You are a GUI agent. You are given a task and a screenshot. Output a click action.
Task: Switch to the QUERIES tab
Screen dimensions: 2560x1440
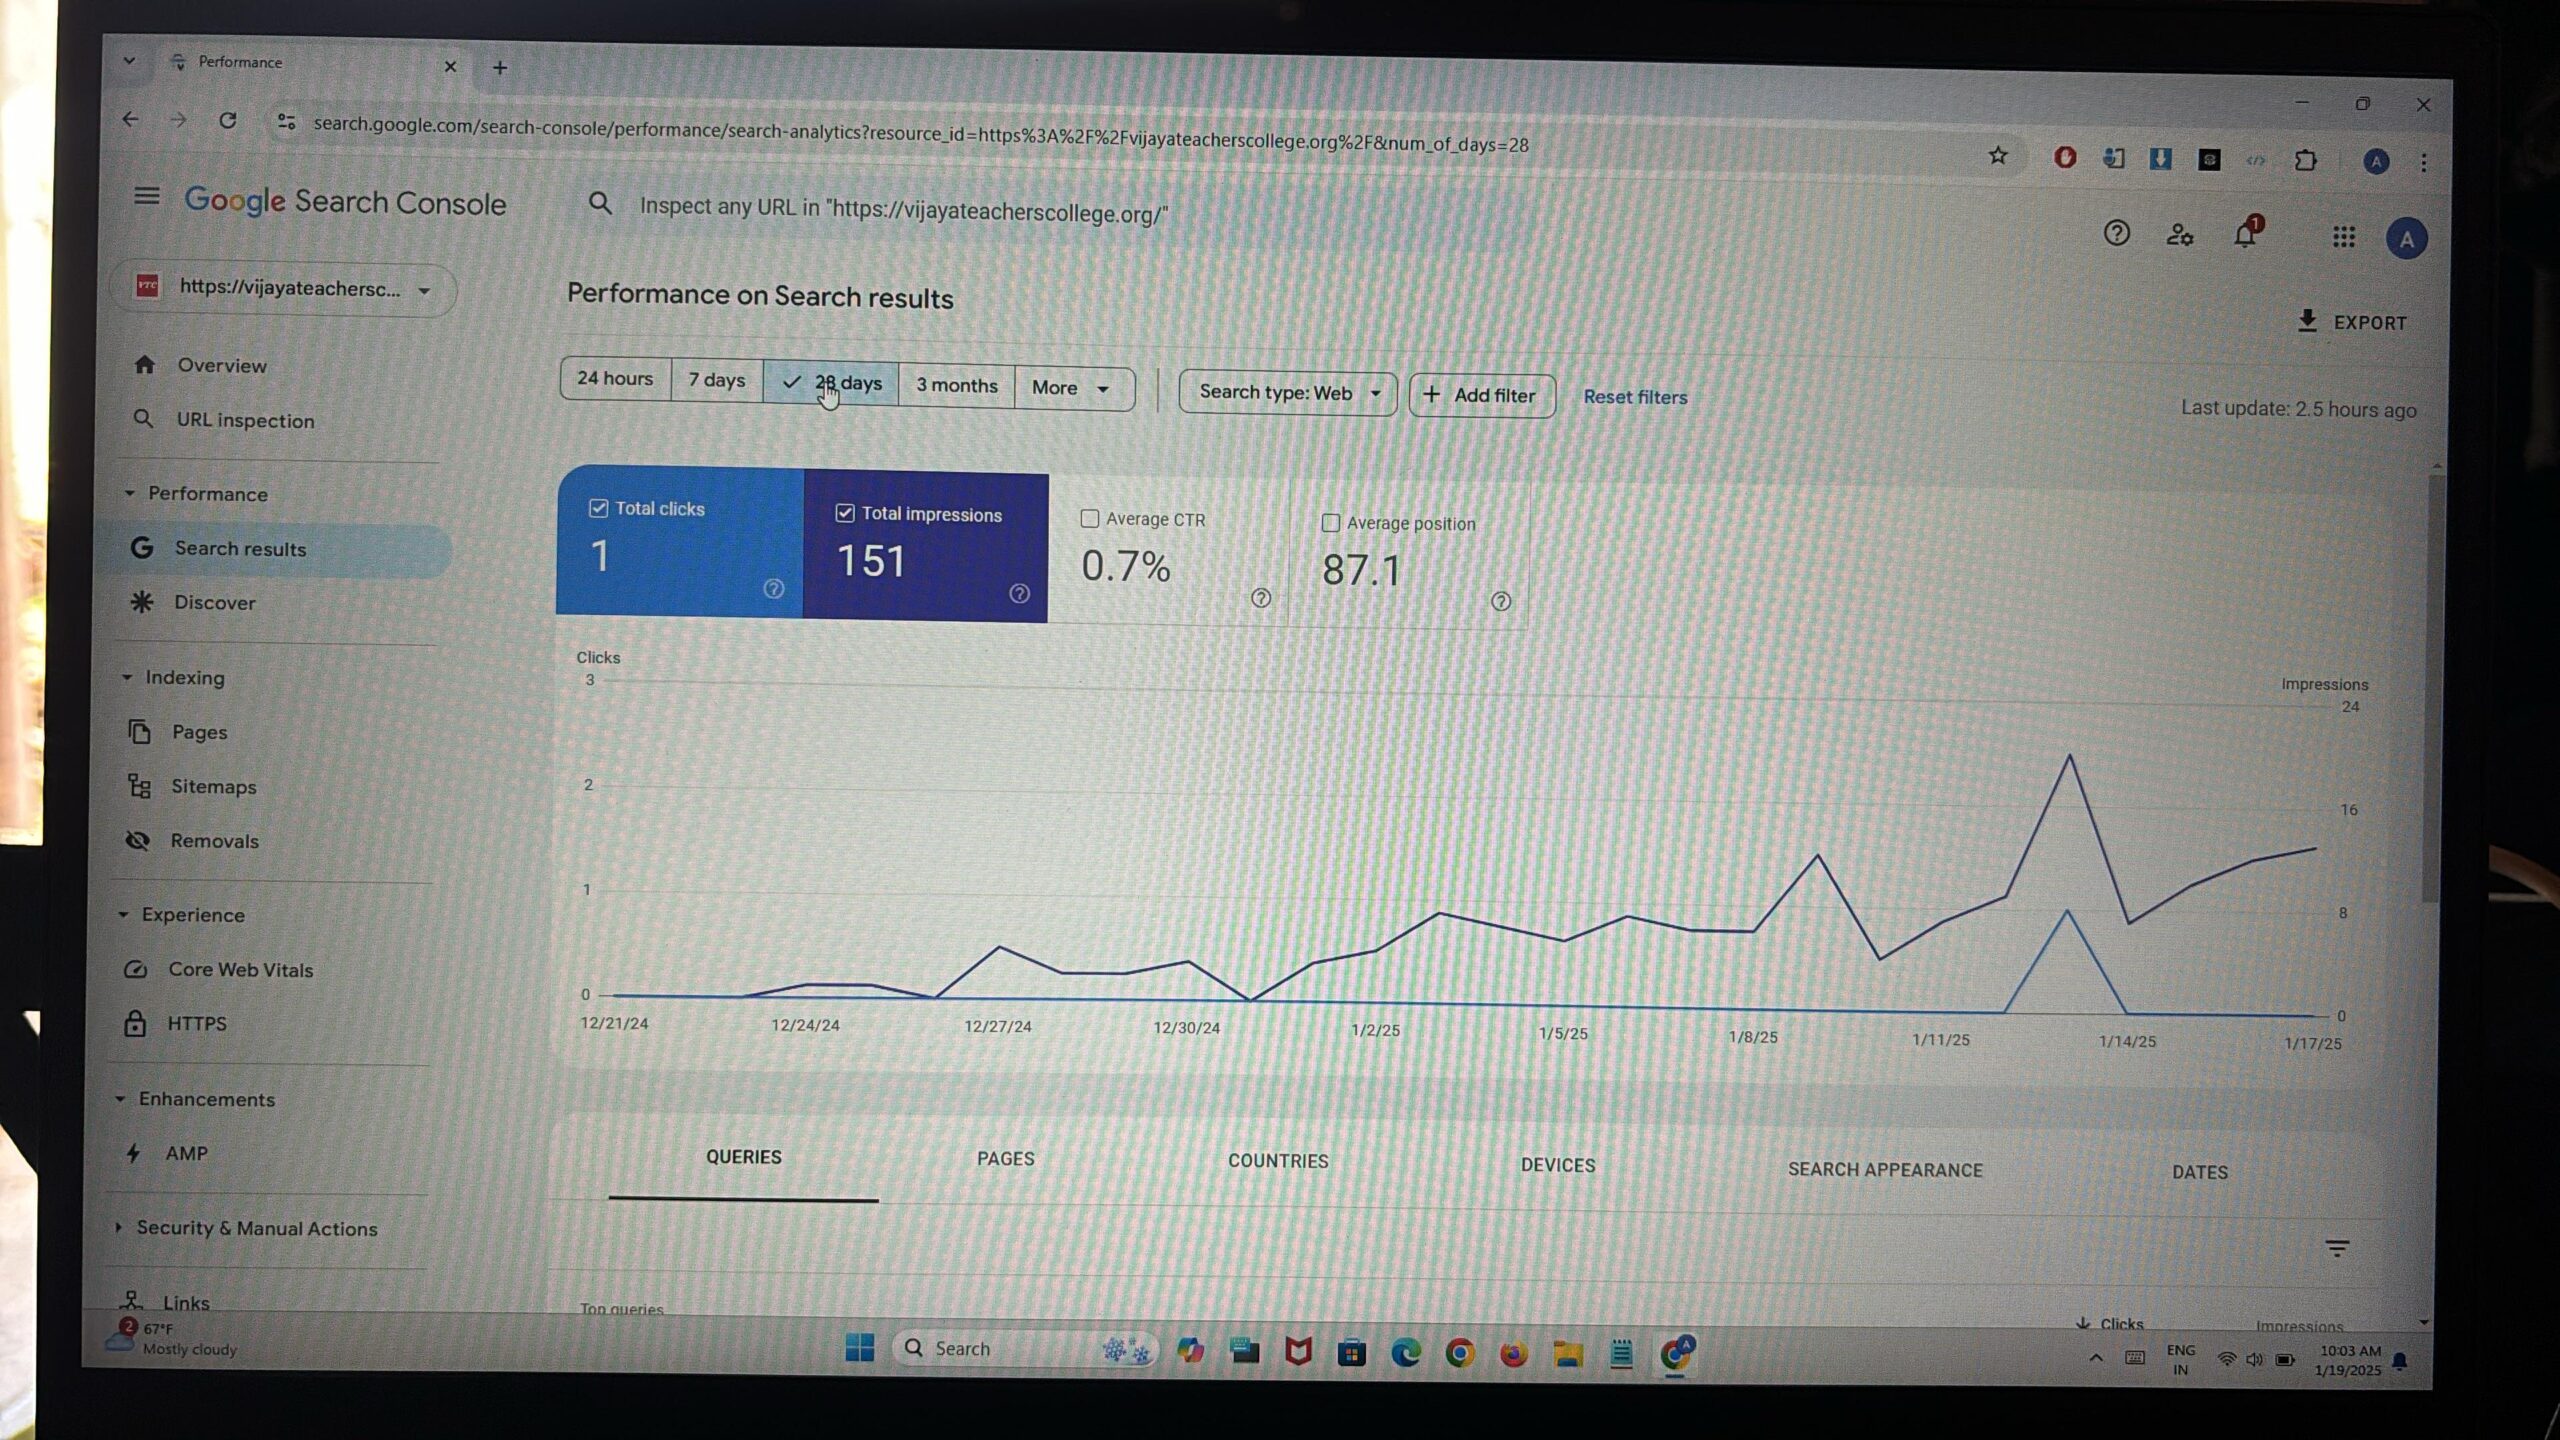click(744, 1157)
